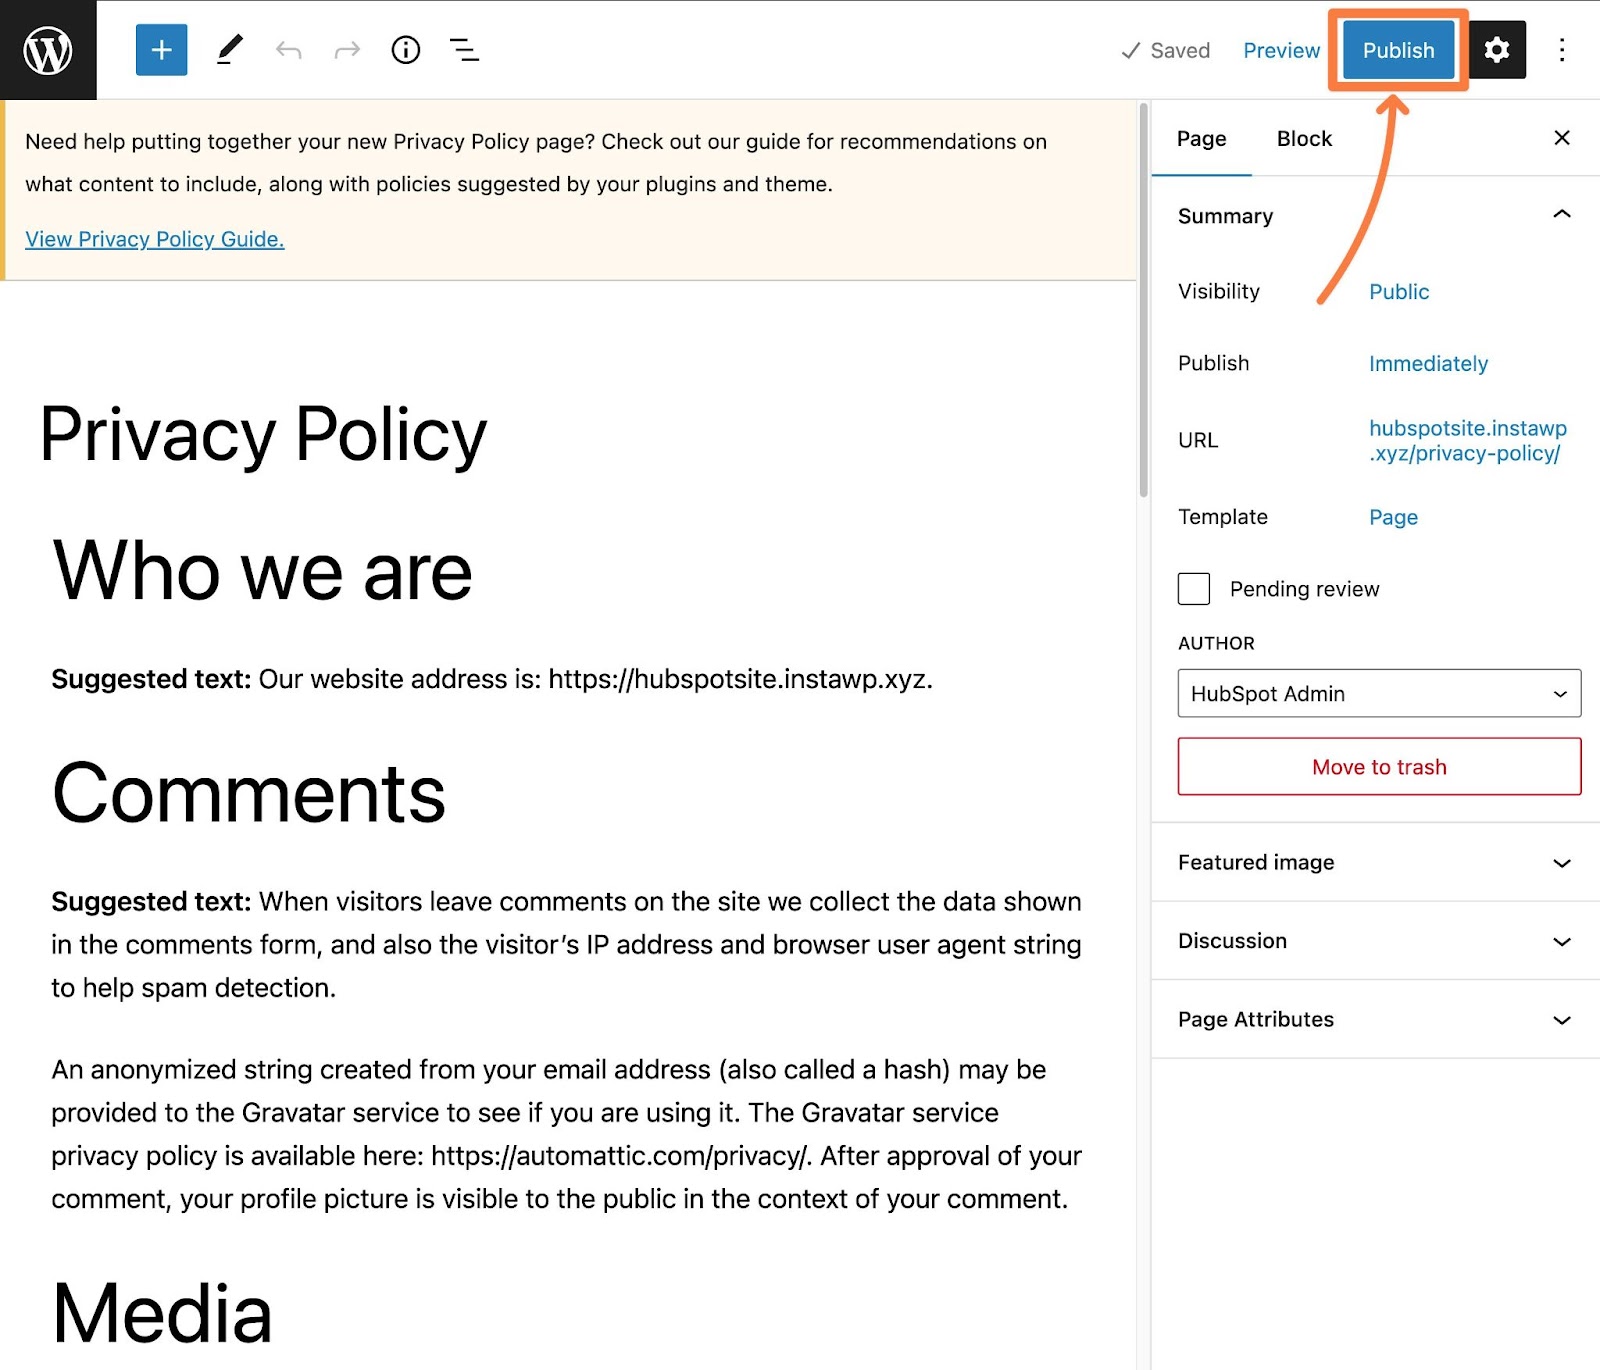
Task: Open the Author dropdown showing HubSpot Admin
Action: 1378,693
